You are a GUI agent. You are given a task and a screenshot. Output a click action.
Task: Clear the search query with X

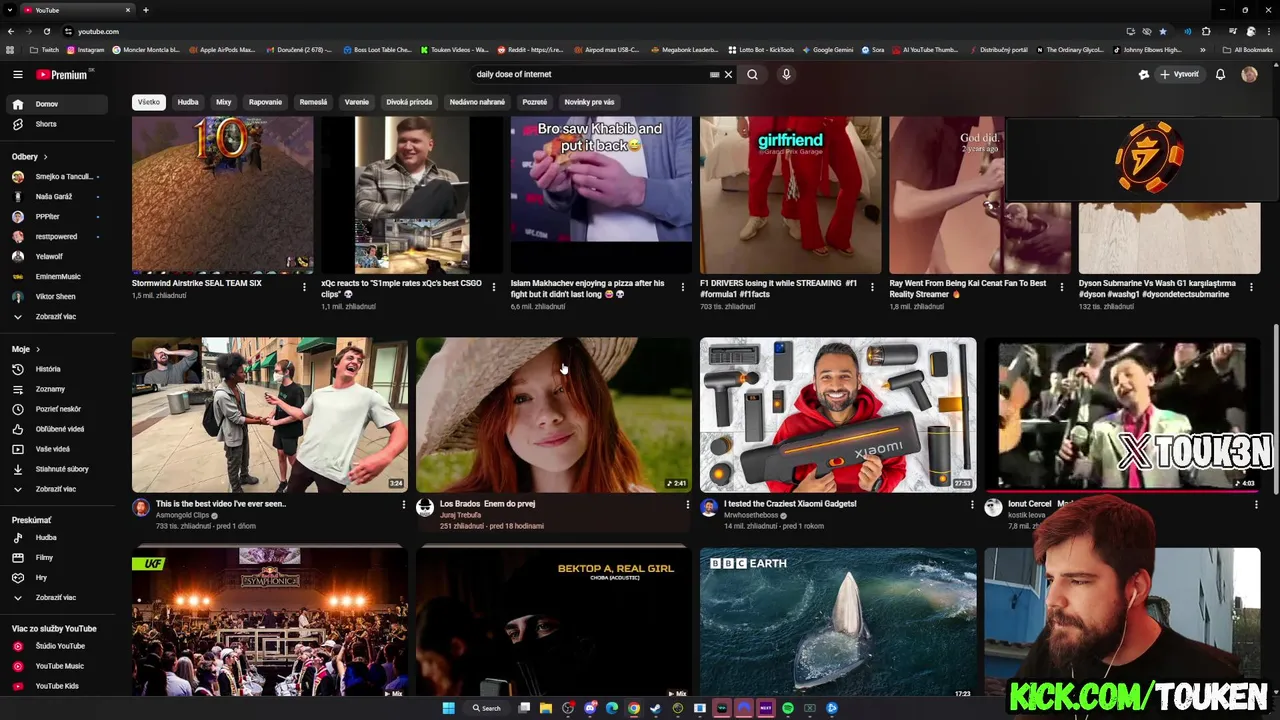pyautogui.click(x=728, y=74)
